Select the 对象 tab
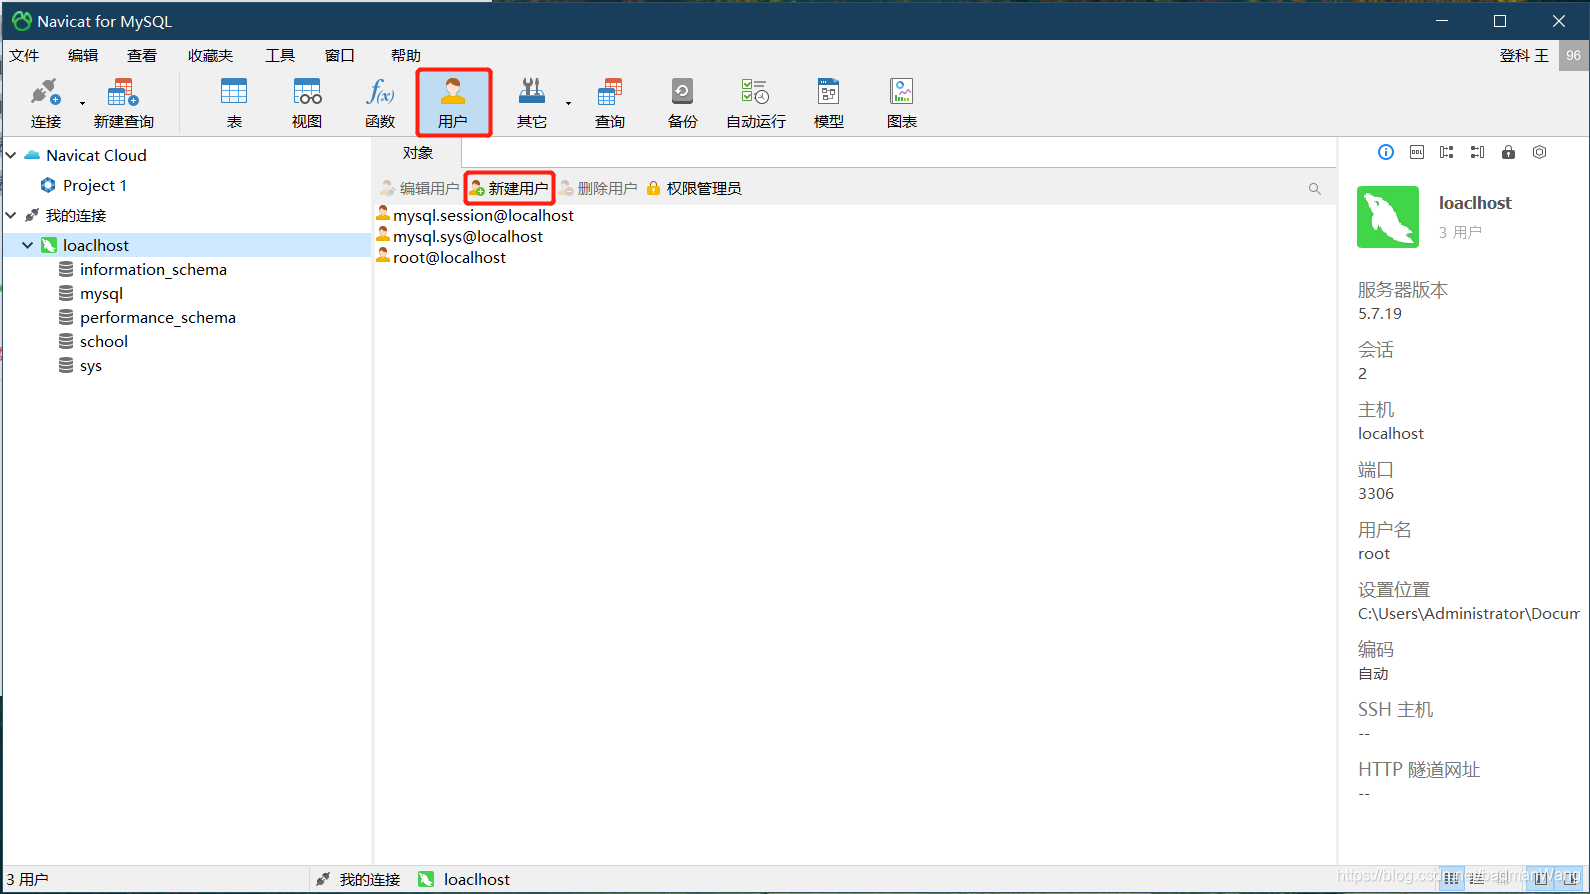 tap(418, 153)
